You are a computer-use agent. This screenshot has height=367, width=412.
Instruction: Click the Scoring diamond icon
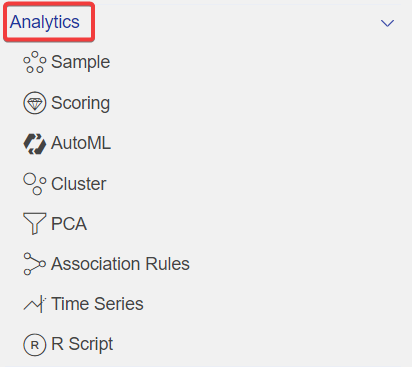pyautogui.click(x=35, y=103)
